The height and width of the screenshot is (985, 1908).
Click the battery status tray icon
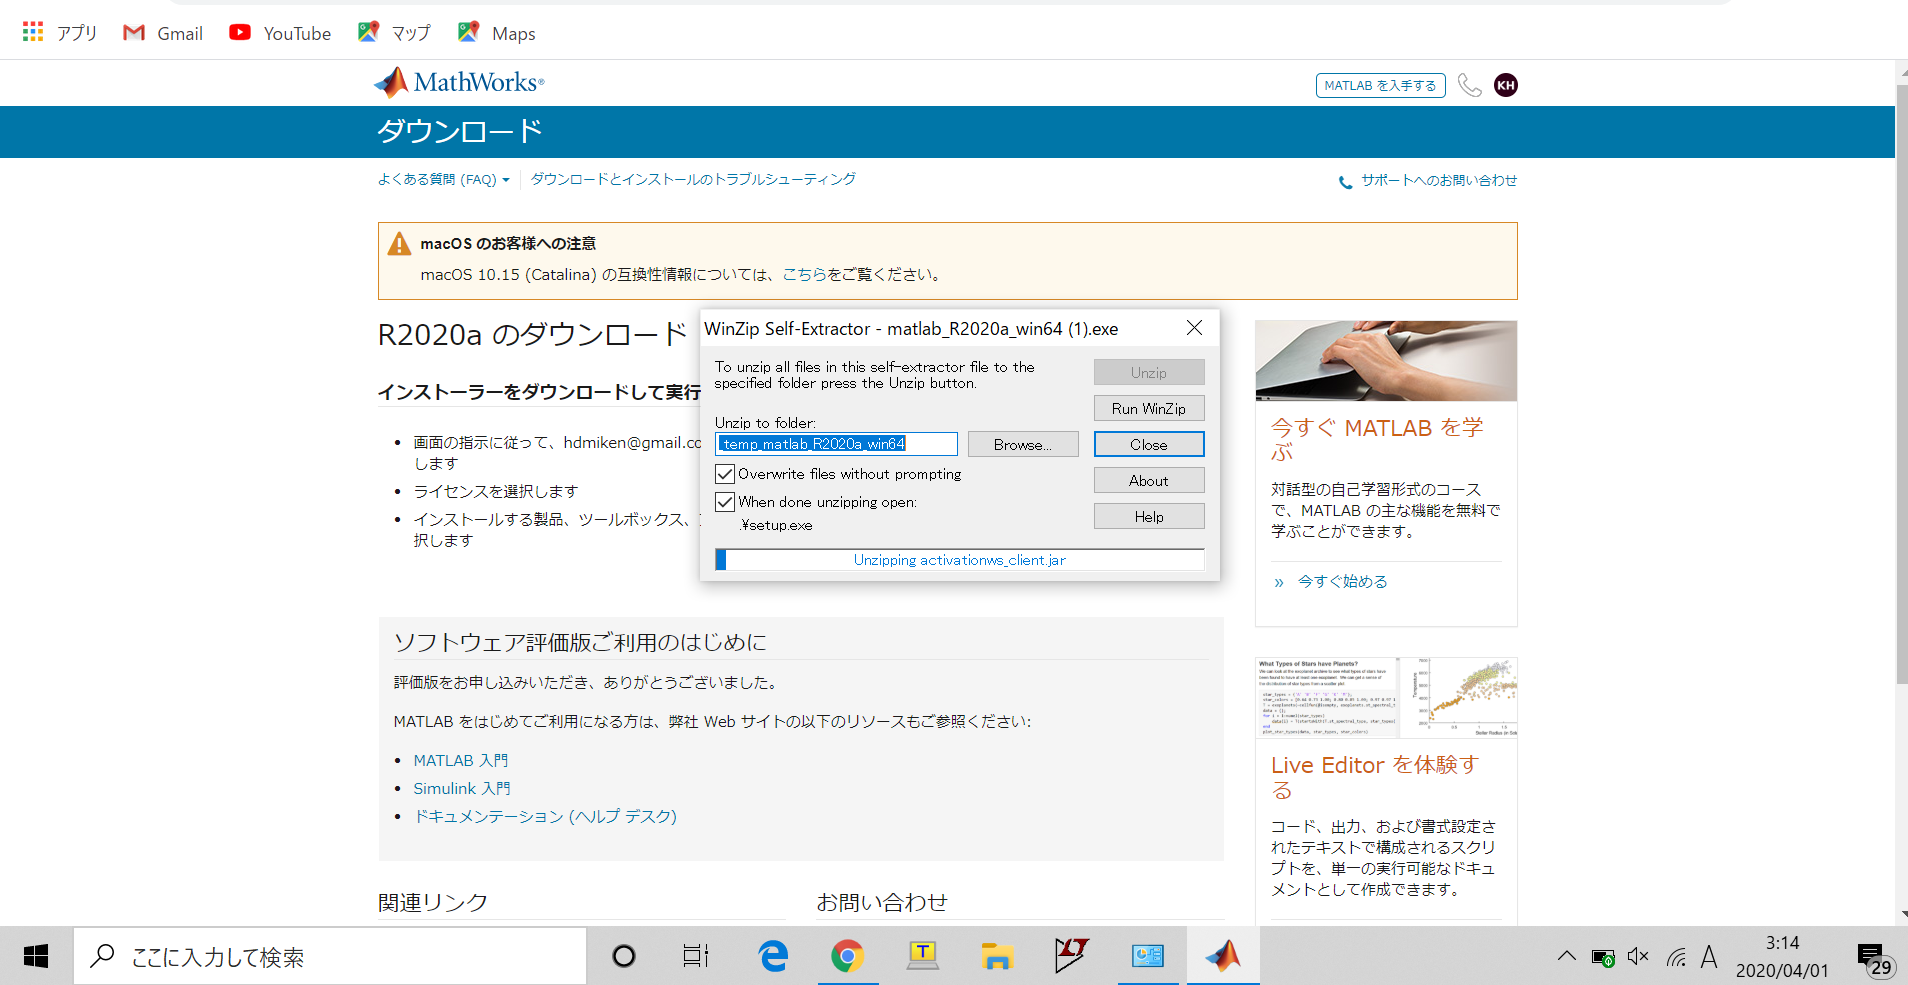tap(1603, 958)
